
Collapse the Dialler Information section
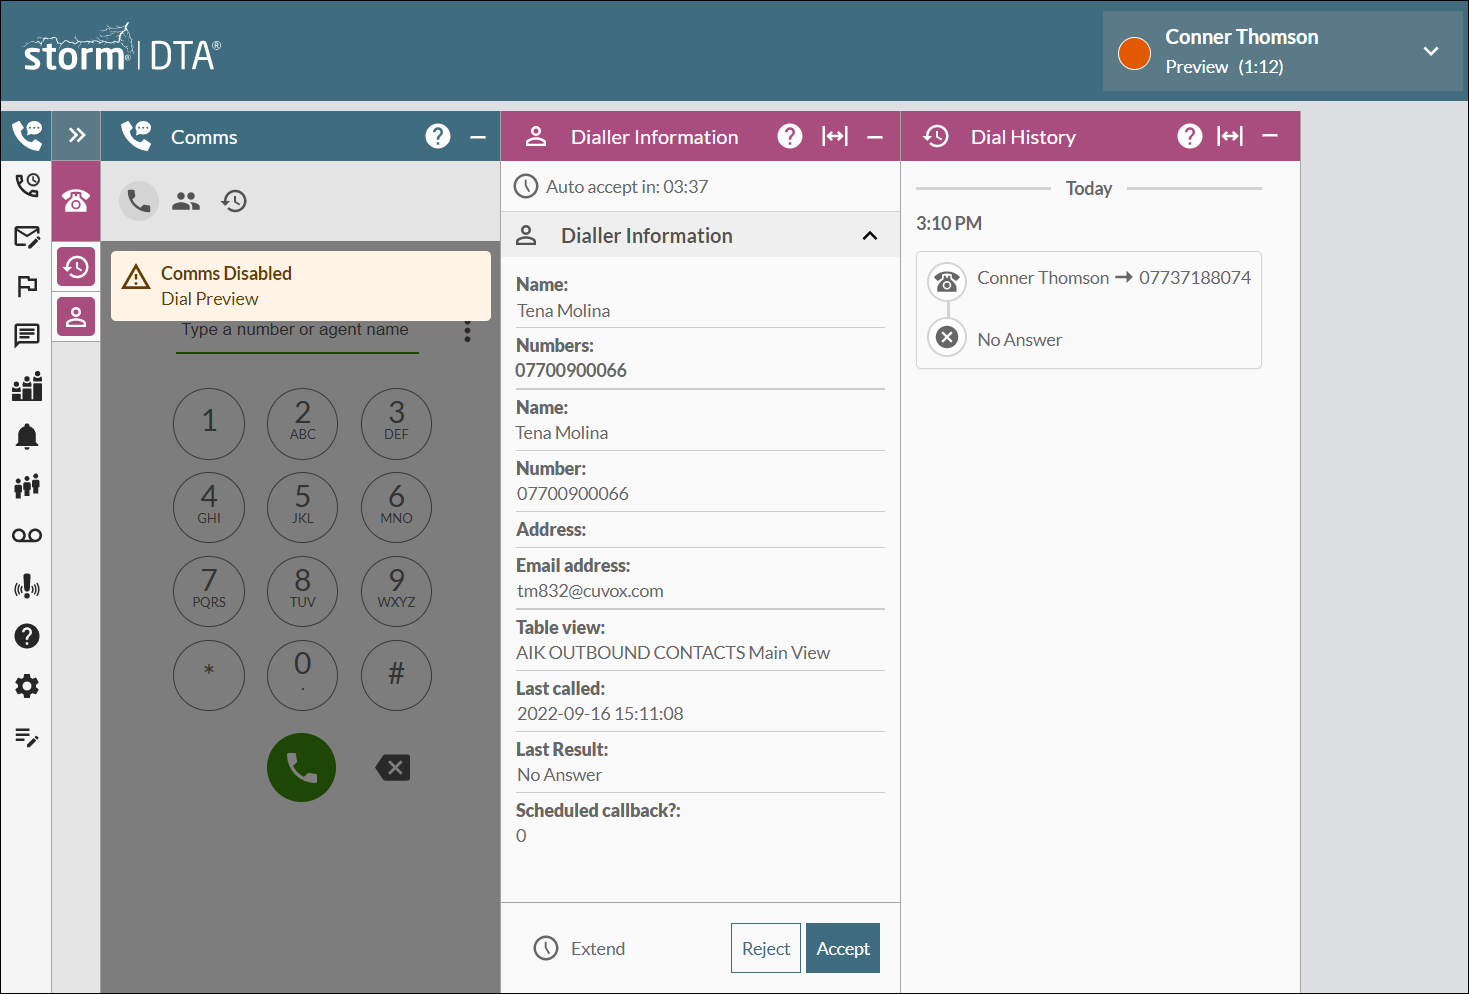click(869, 236)
